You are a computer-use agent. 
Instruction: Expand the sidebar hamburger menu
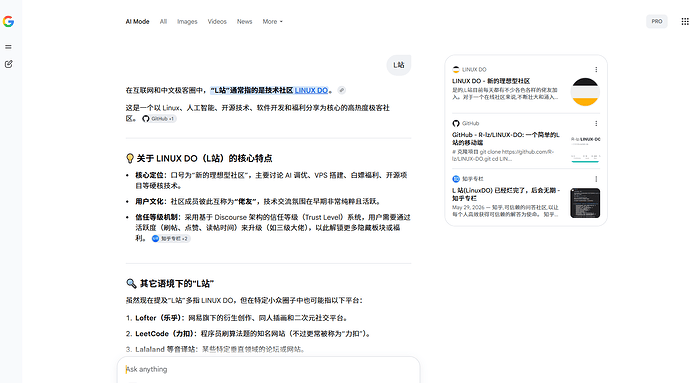coord(8,47)
